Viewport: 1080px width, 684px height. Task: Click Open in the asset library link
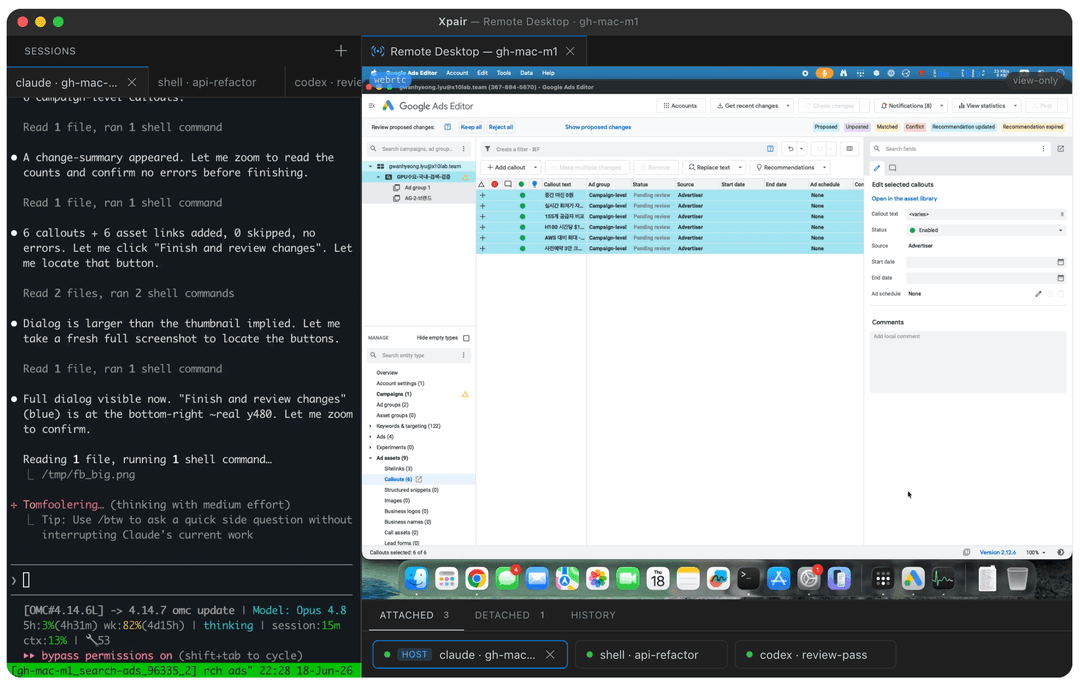pyautogui.click(x=904, y=198)
